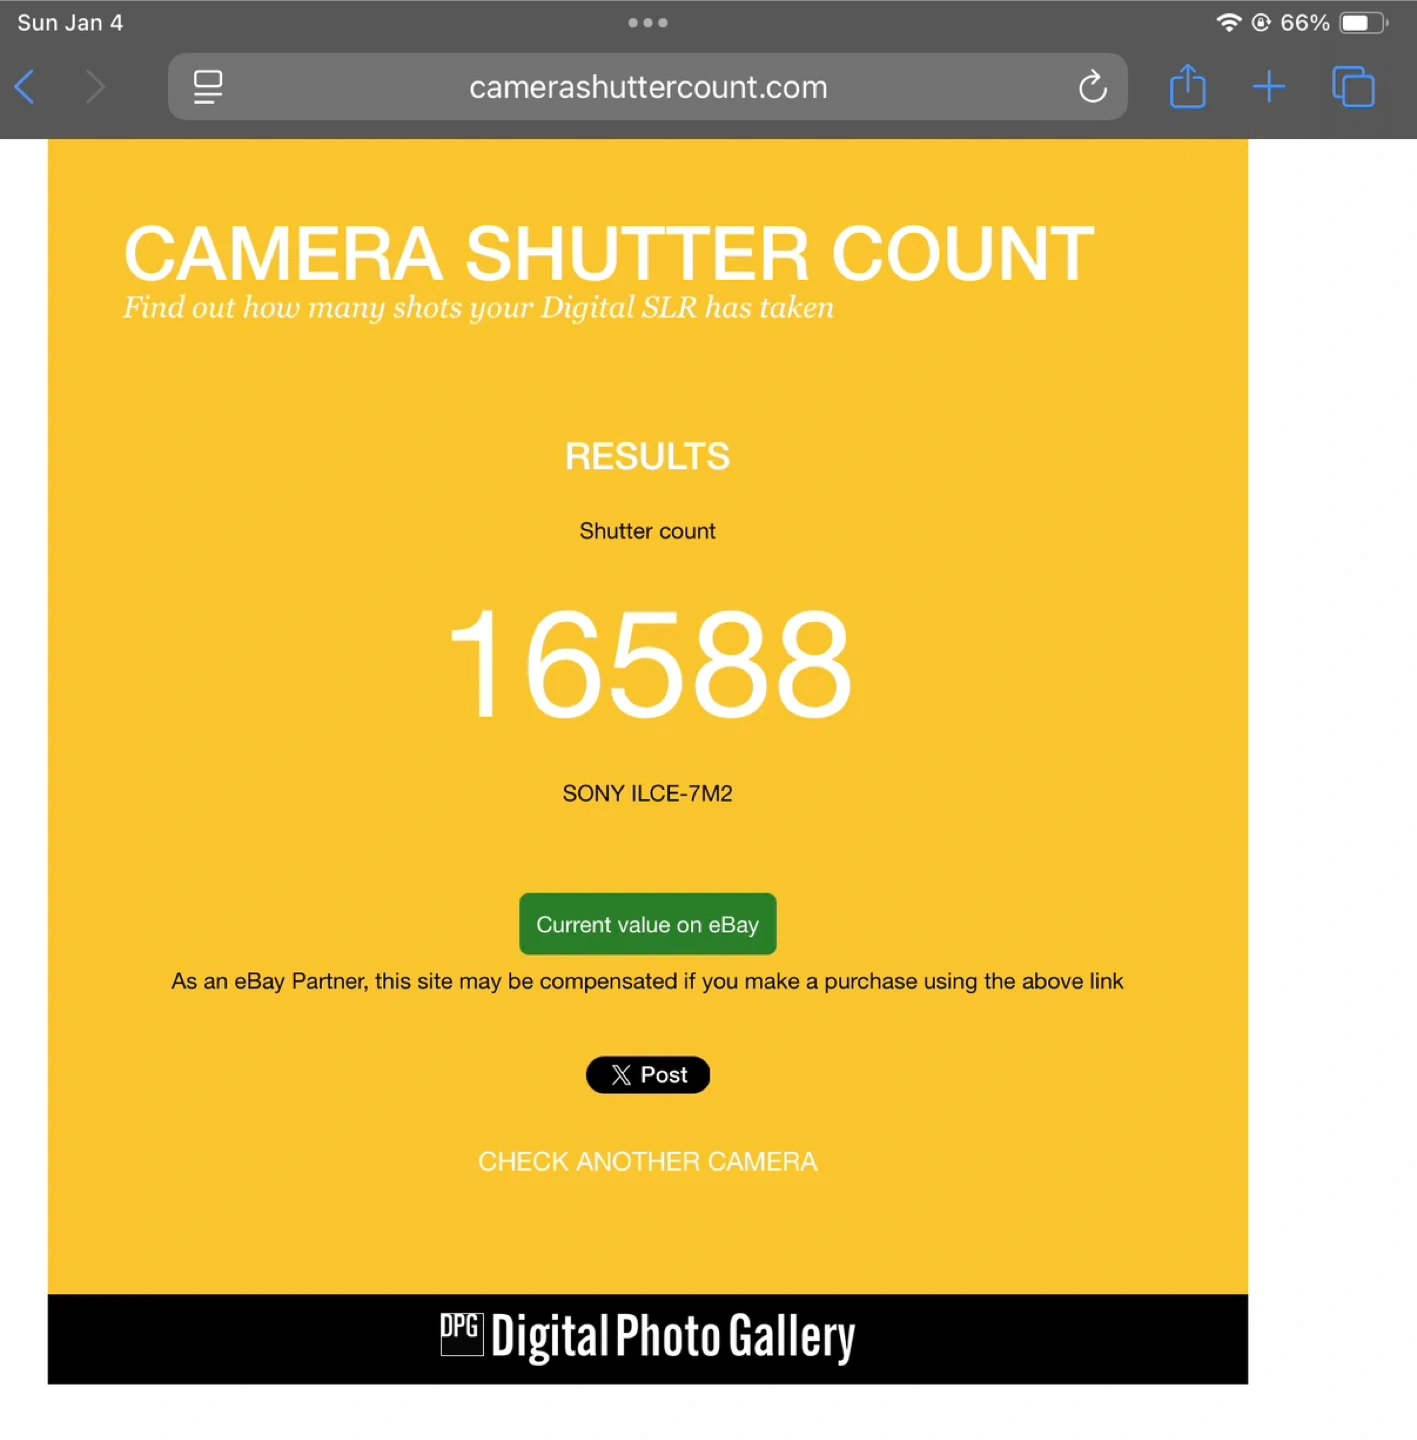Go back using Safari back arrow
The image size is (1417, 1440).
pyautogui.click(x=25, y=87)
